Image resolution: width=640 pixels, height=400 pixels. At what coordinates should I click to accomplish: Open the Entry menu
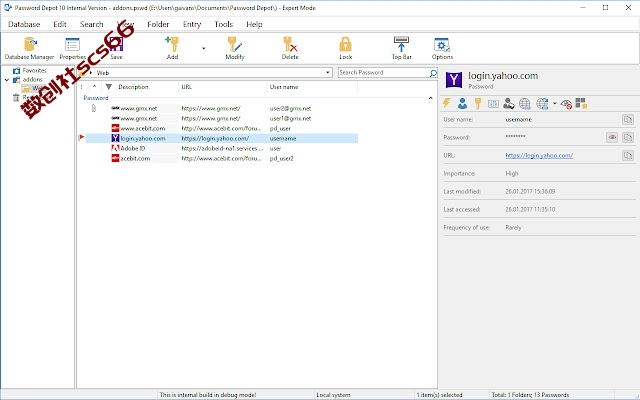(192, 24)
